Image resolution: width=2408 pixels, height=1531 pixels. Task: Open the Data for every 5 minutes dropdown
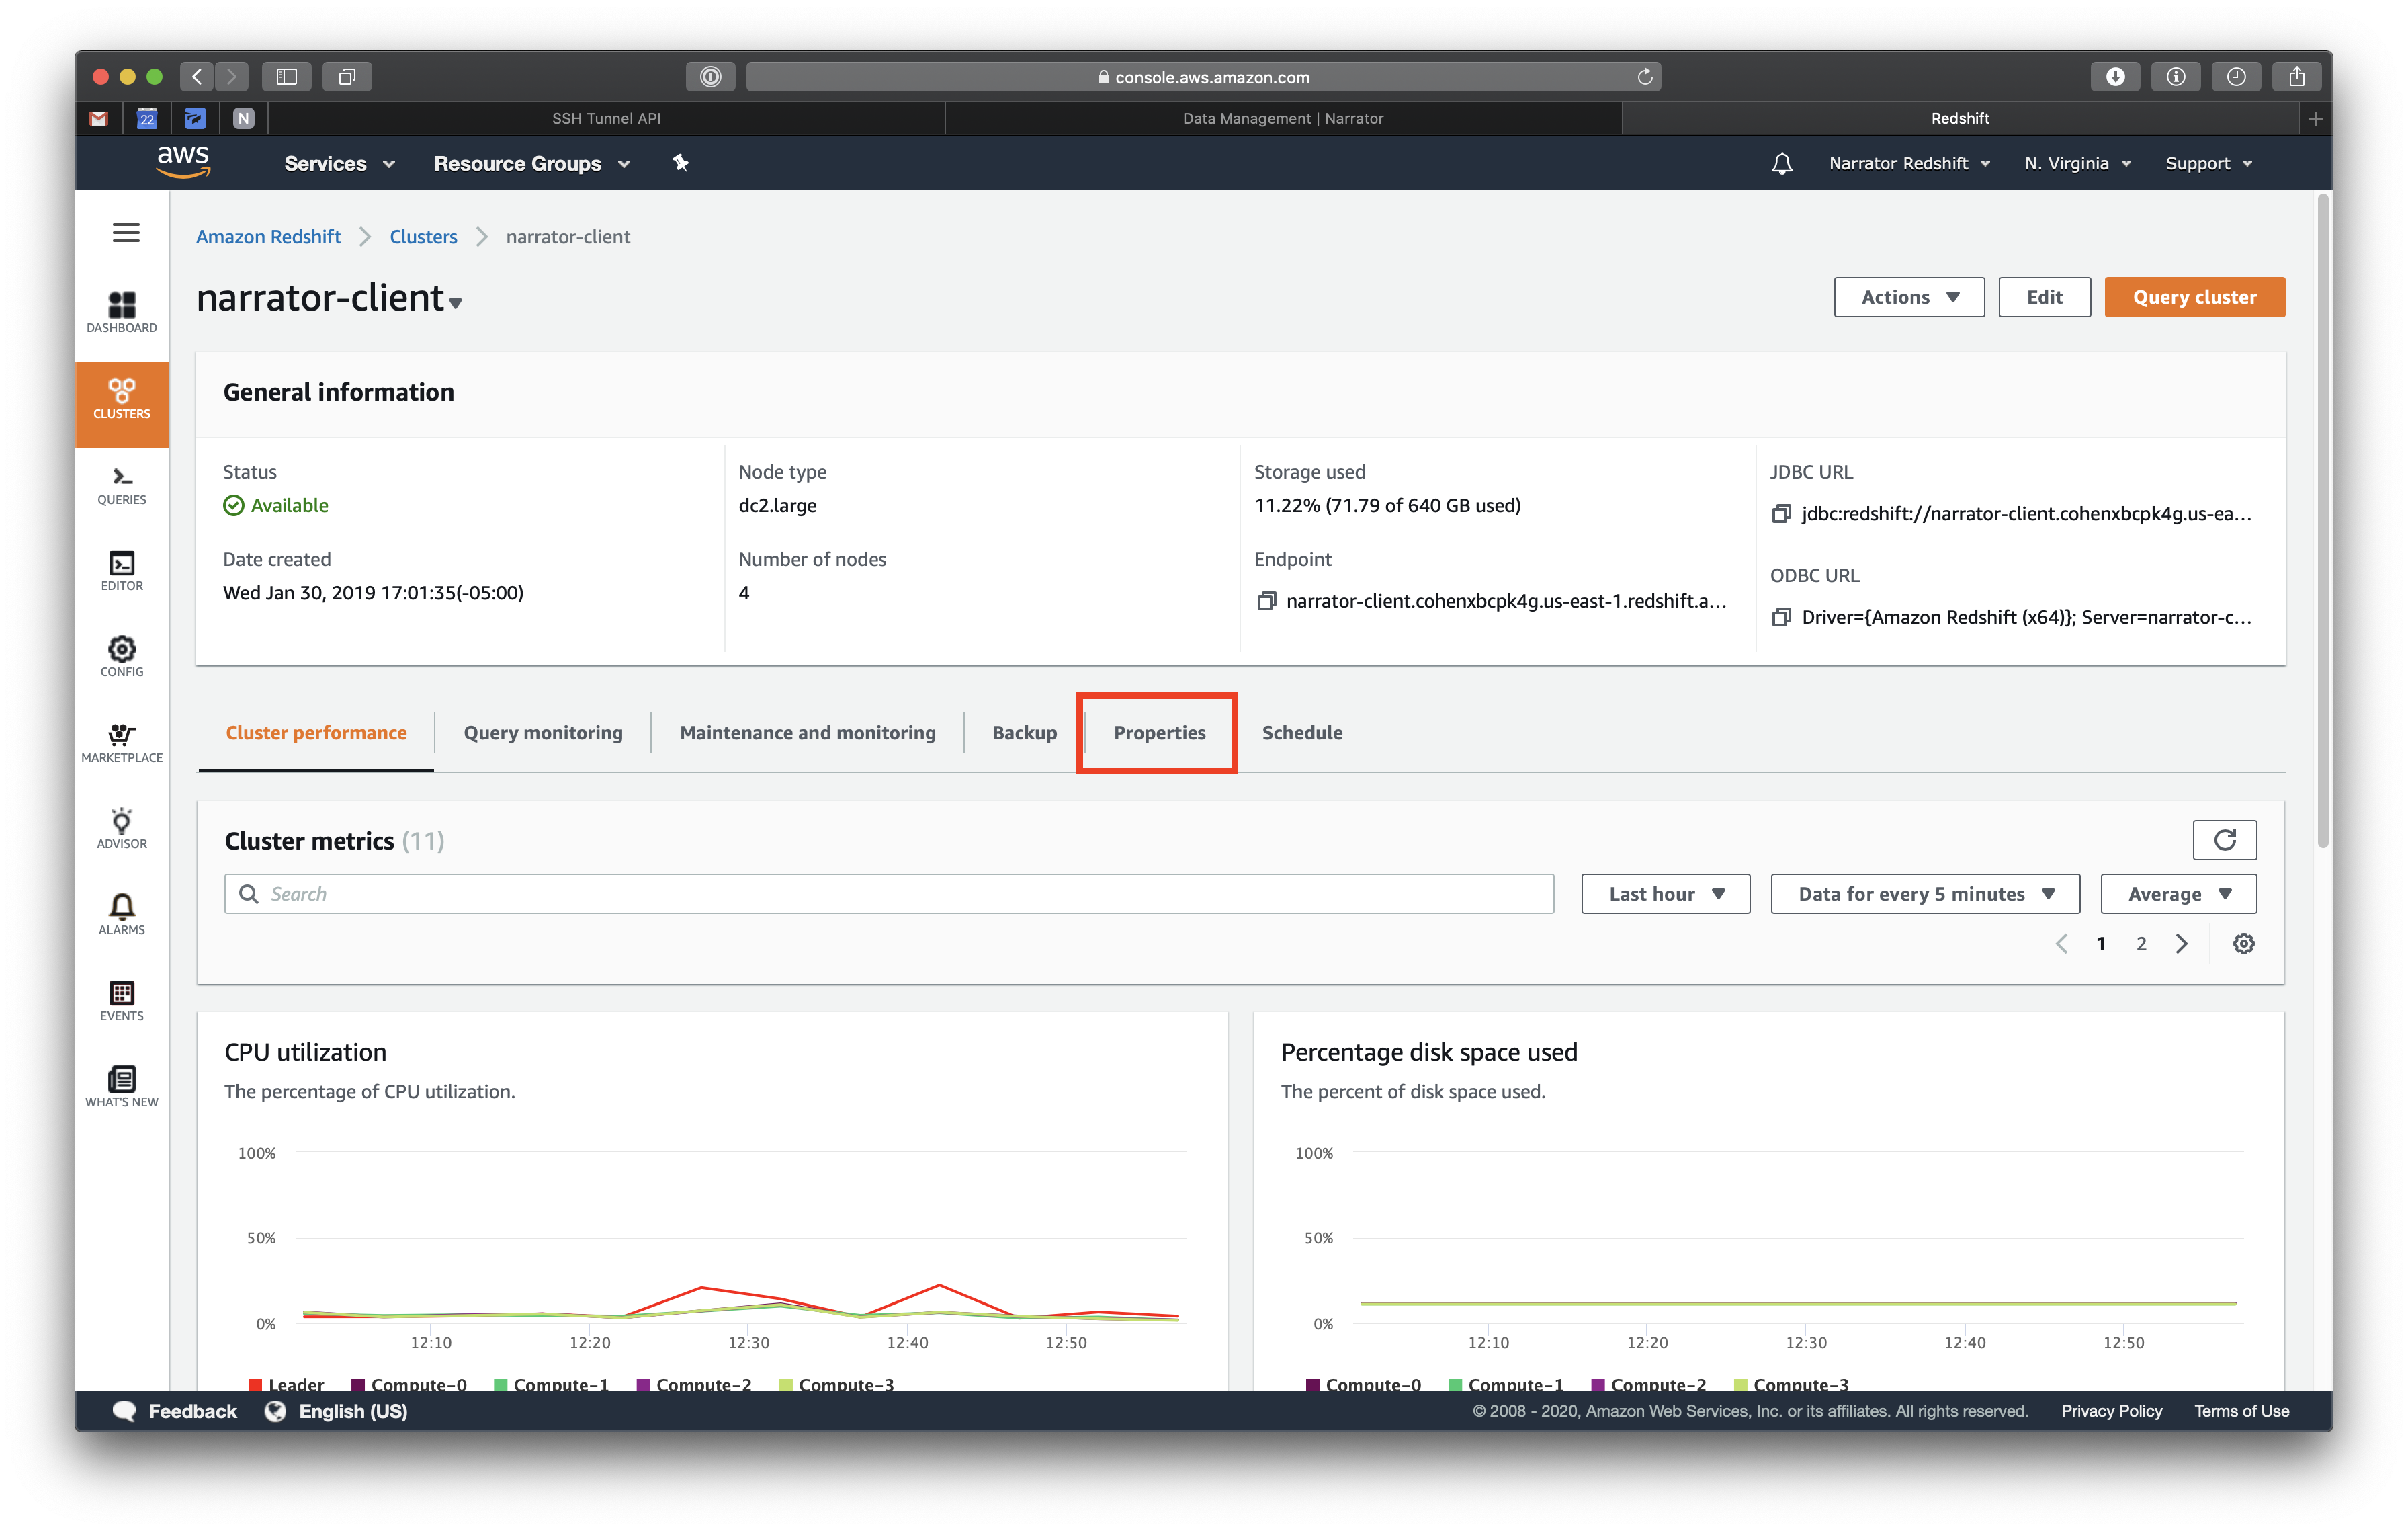coord(1924,894)
